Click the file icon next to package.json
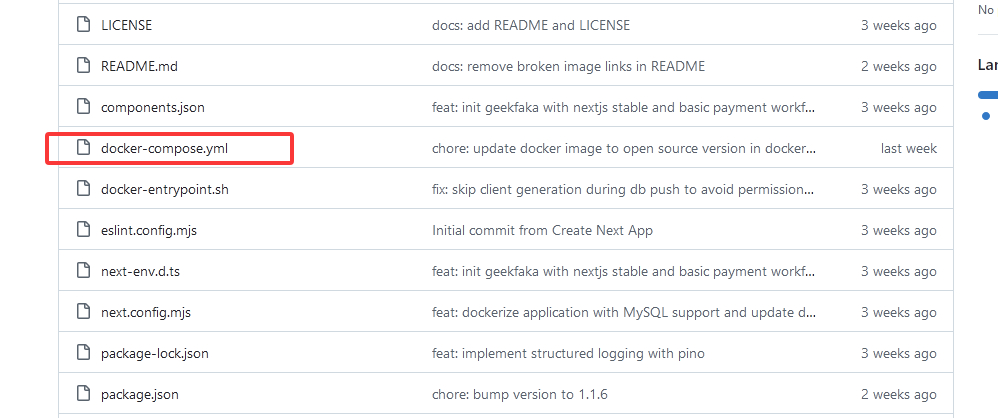 (x=83, y=394)
